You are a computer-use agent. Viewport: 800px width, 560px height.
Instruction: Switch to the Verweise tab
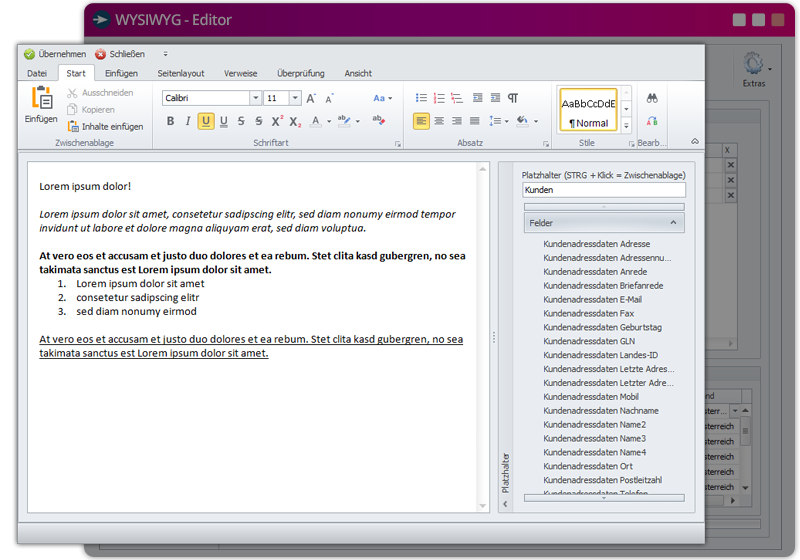click(240, 73)
